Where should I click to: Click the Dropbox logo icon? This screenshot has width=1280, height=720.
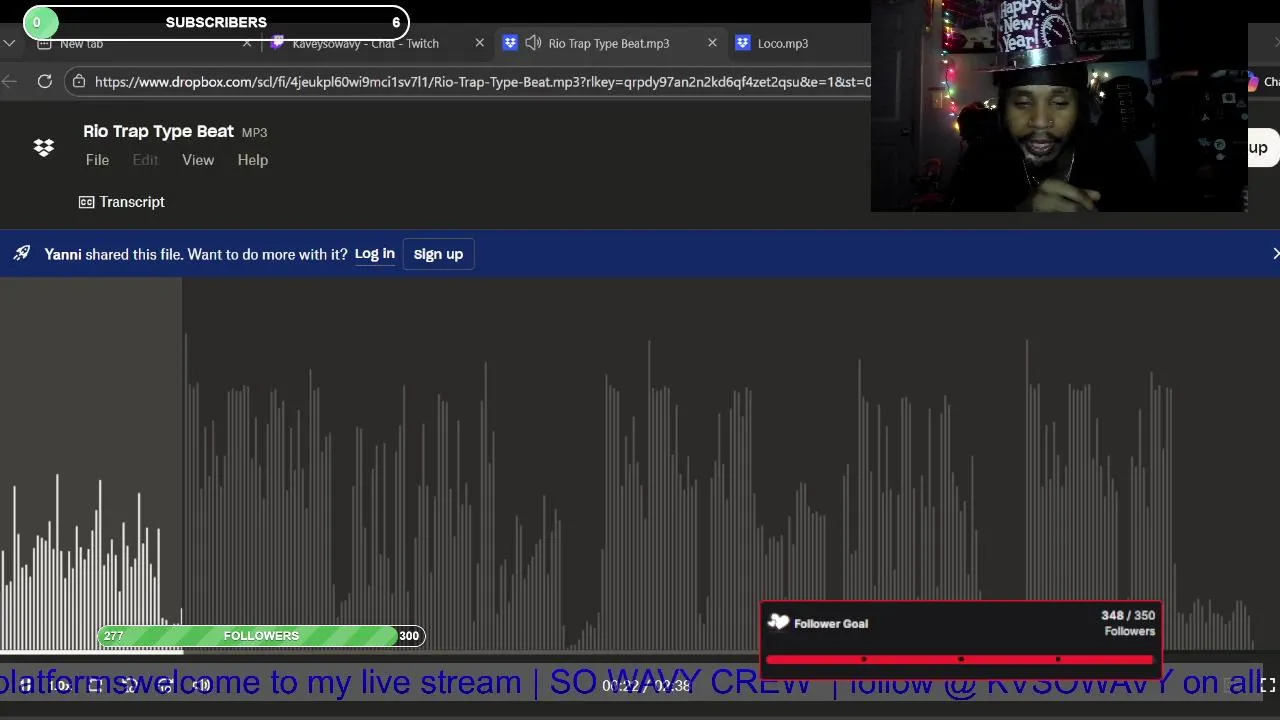pyautogui.click(x=44, y=148)
